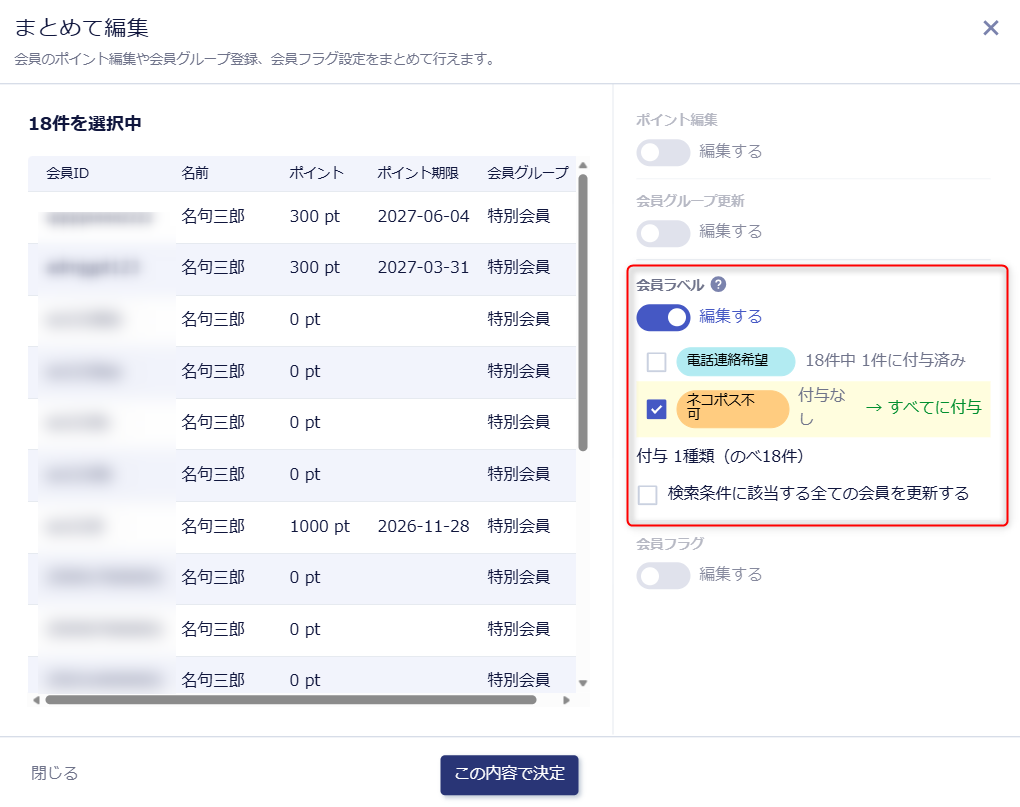This screenshot has height=807, width=1020.
Task: Click the 18件を選択中 heading
Action: click(85, 124)
